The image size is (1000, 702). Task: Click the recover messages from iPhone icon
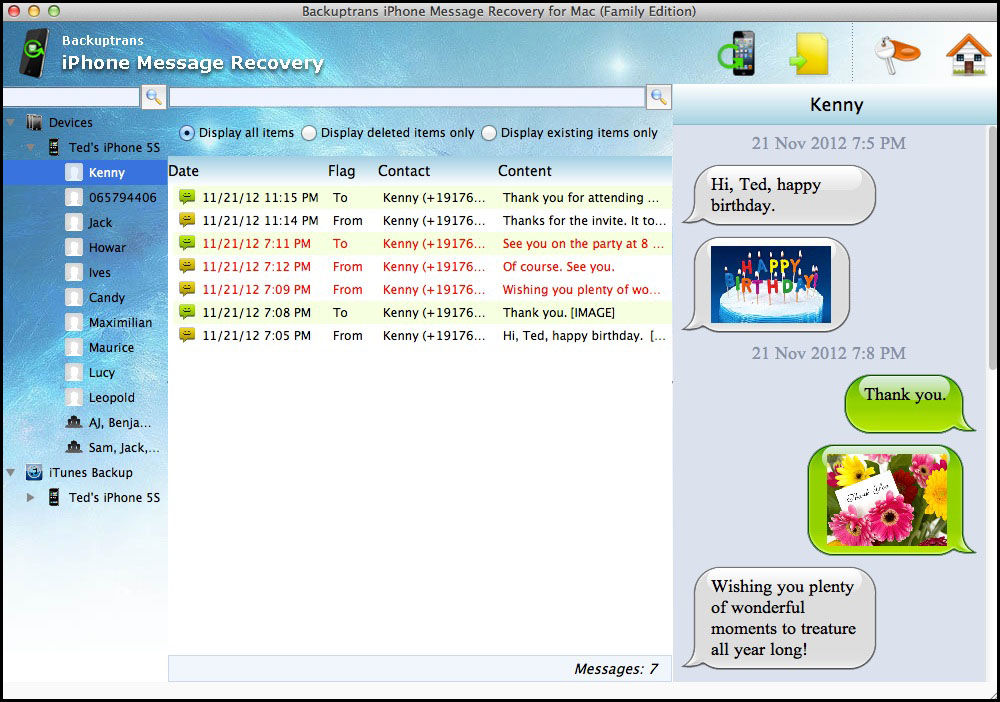[737, 53]
